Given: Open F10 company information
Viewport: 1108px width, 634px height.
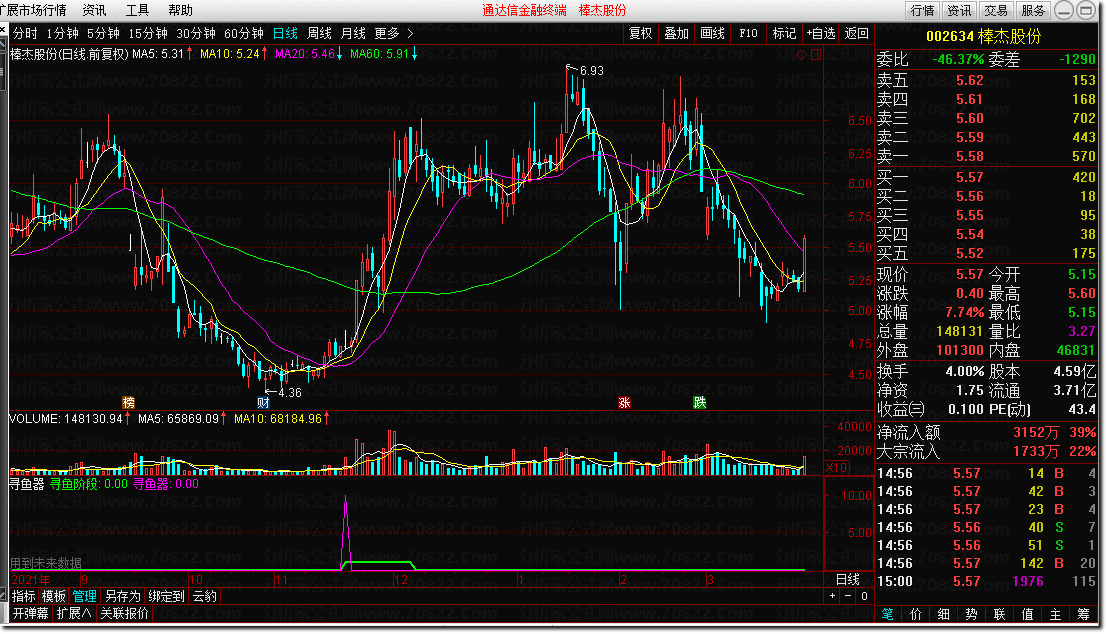Looking at the screenshot, I should coord(748,33).
